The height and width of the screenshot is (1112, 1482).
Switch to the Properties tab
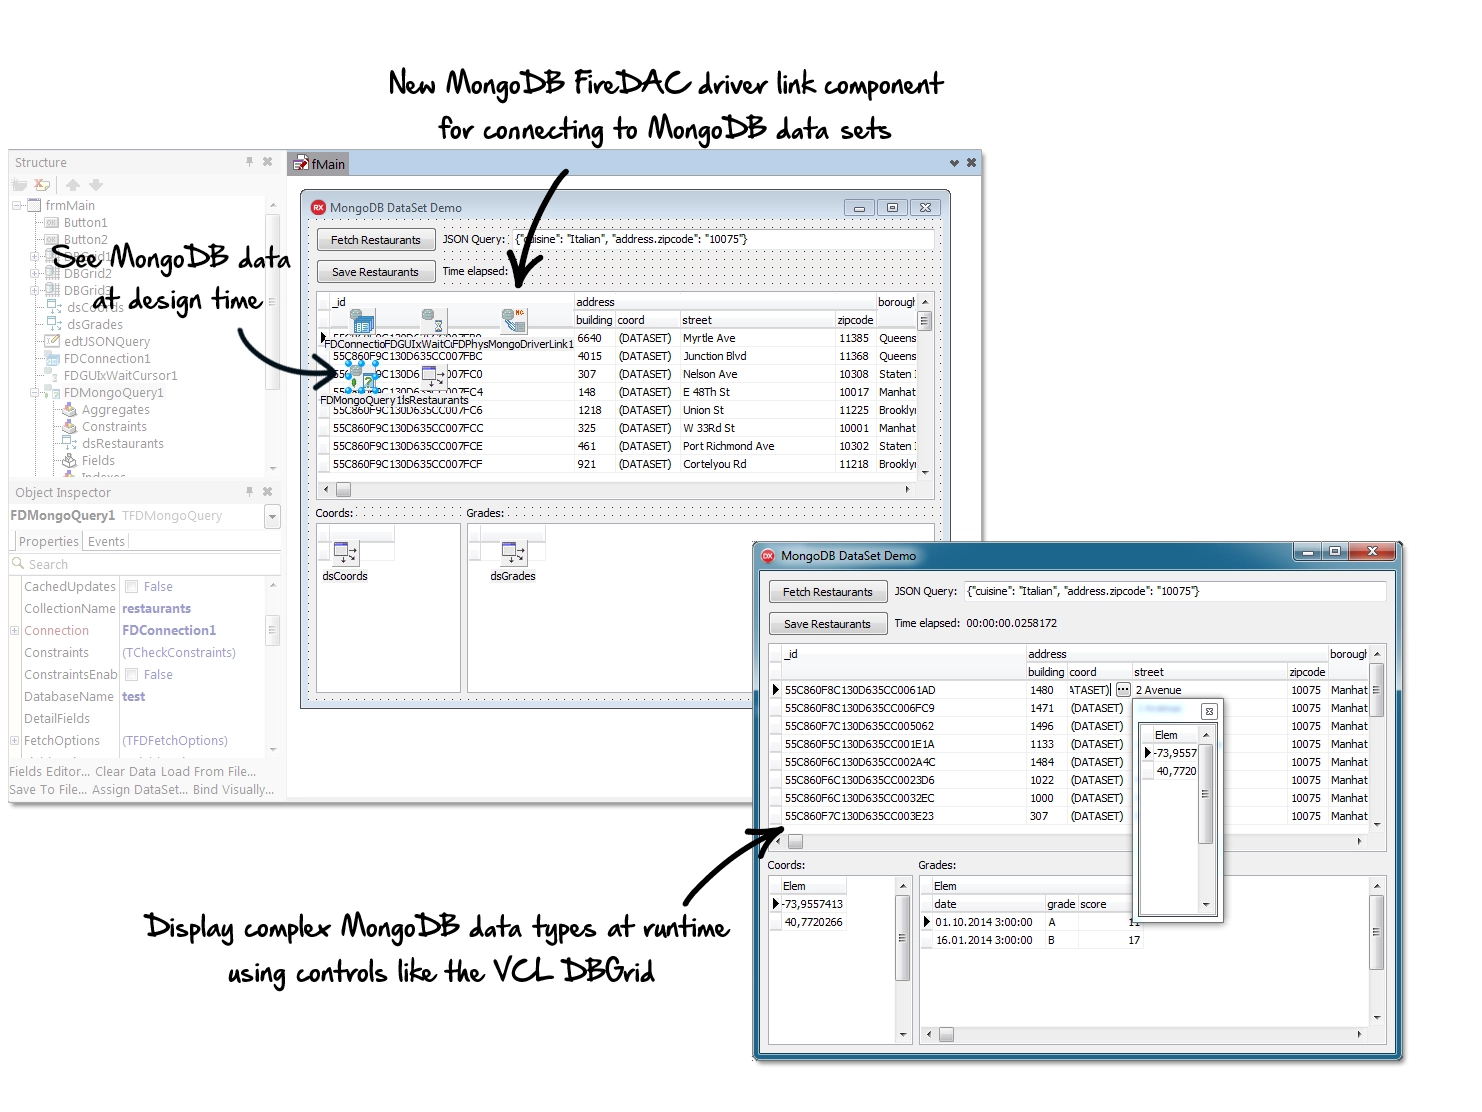pyautogui.click(x=49, y=541)
